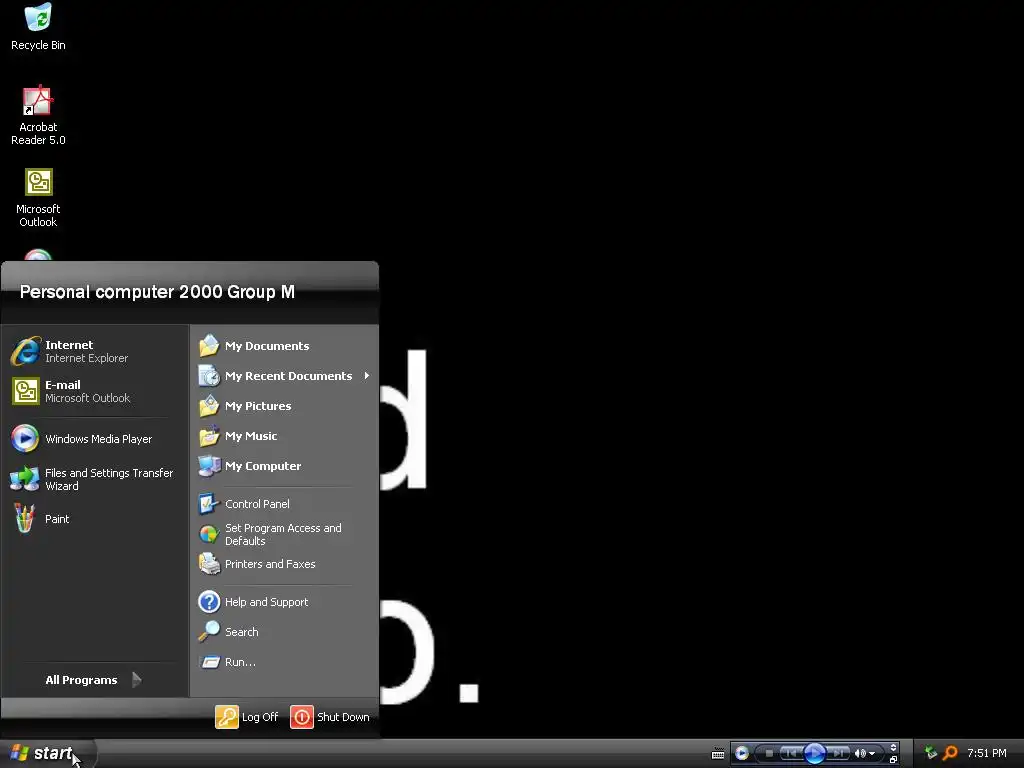Screen dimensions: 1024x768
Task: Open My Pictures folder
Action: pos(285,406)
